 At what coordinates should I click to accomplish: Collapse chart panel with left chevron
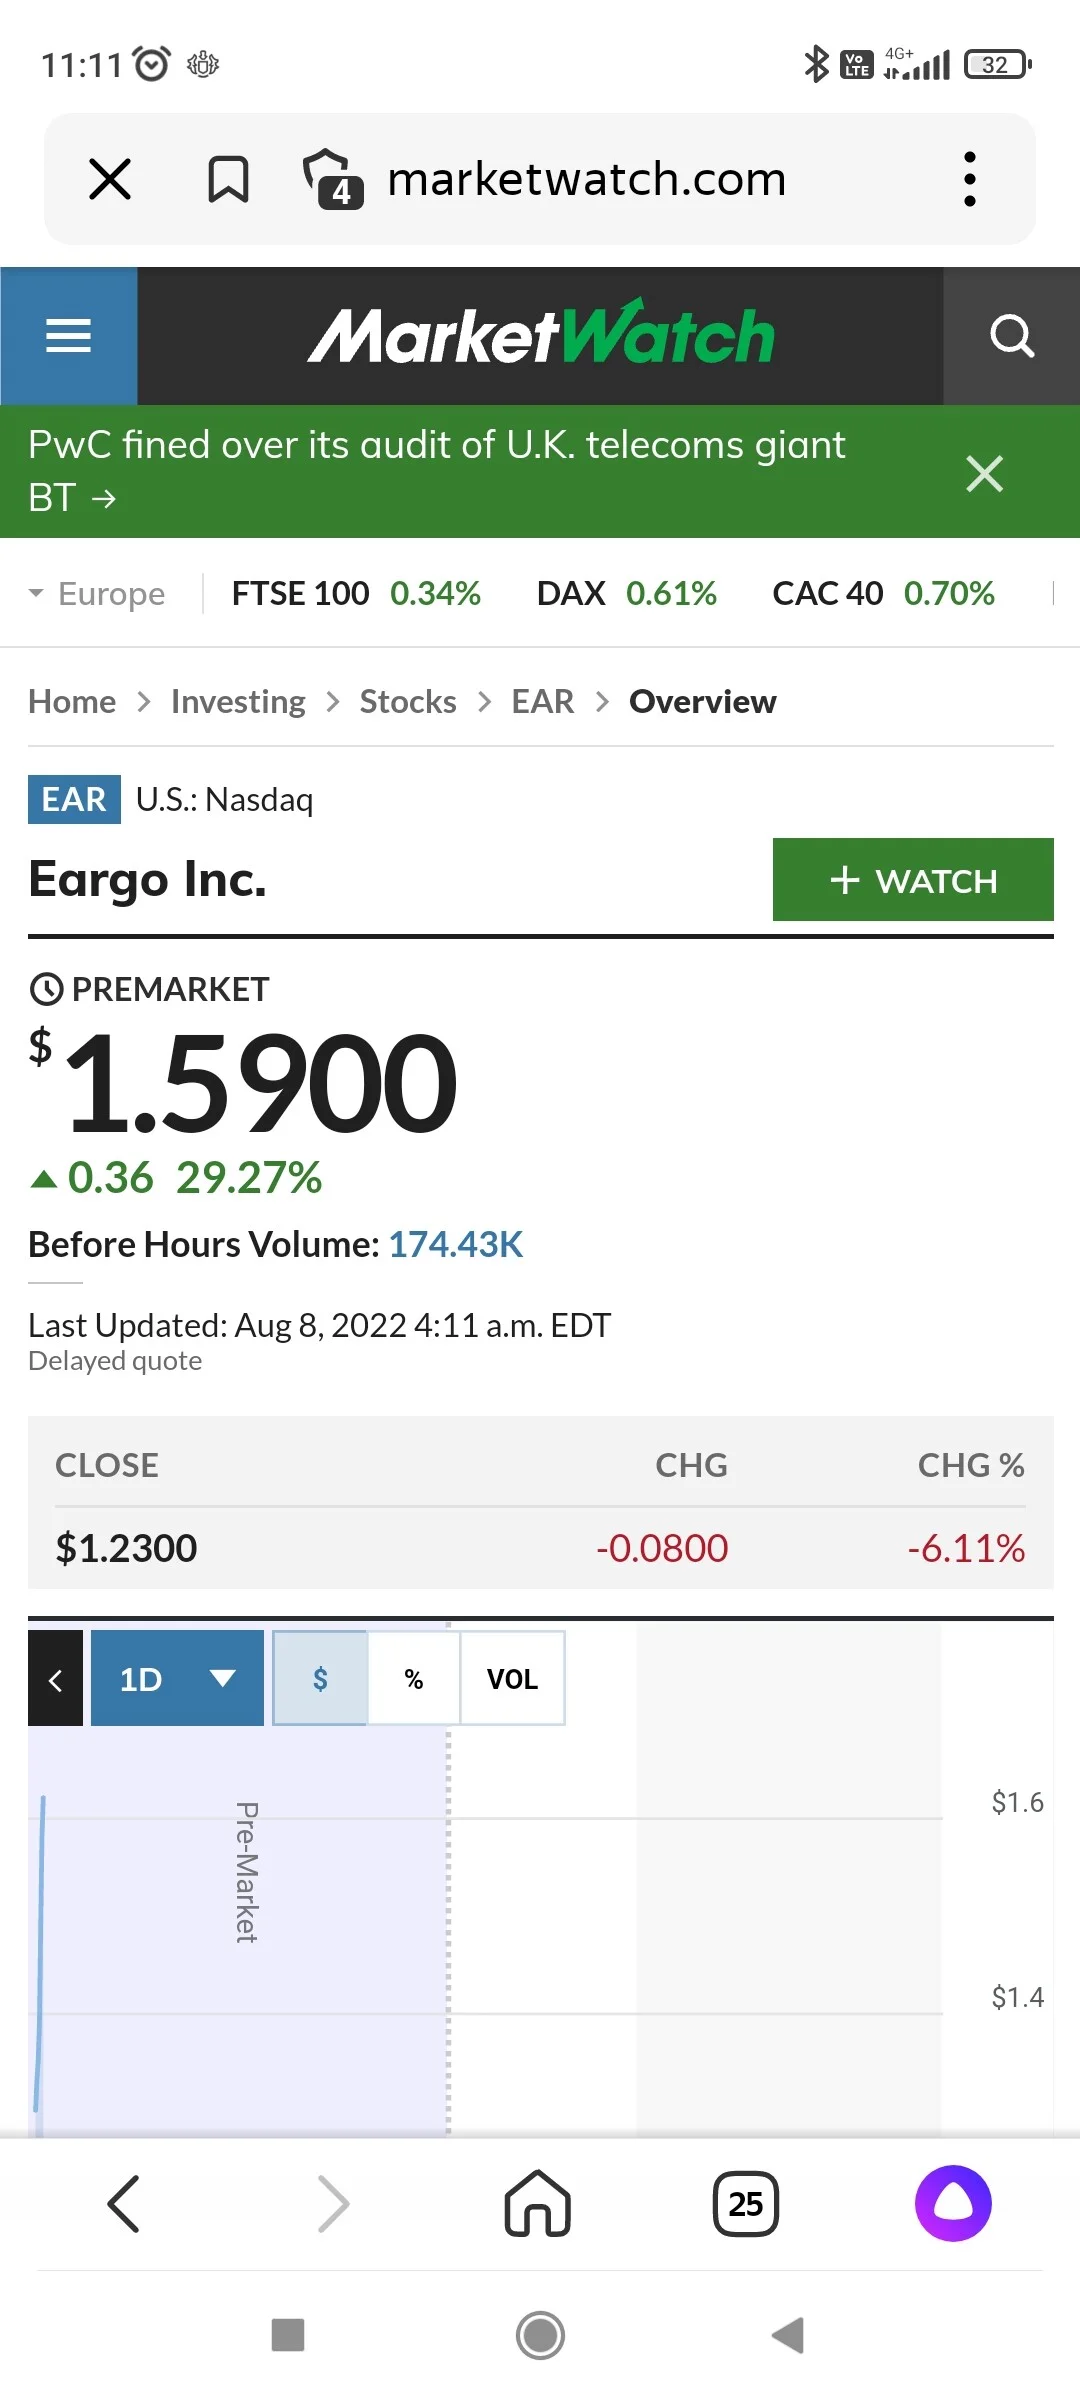tap(55, 1678)
